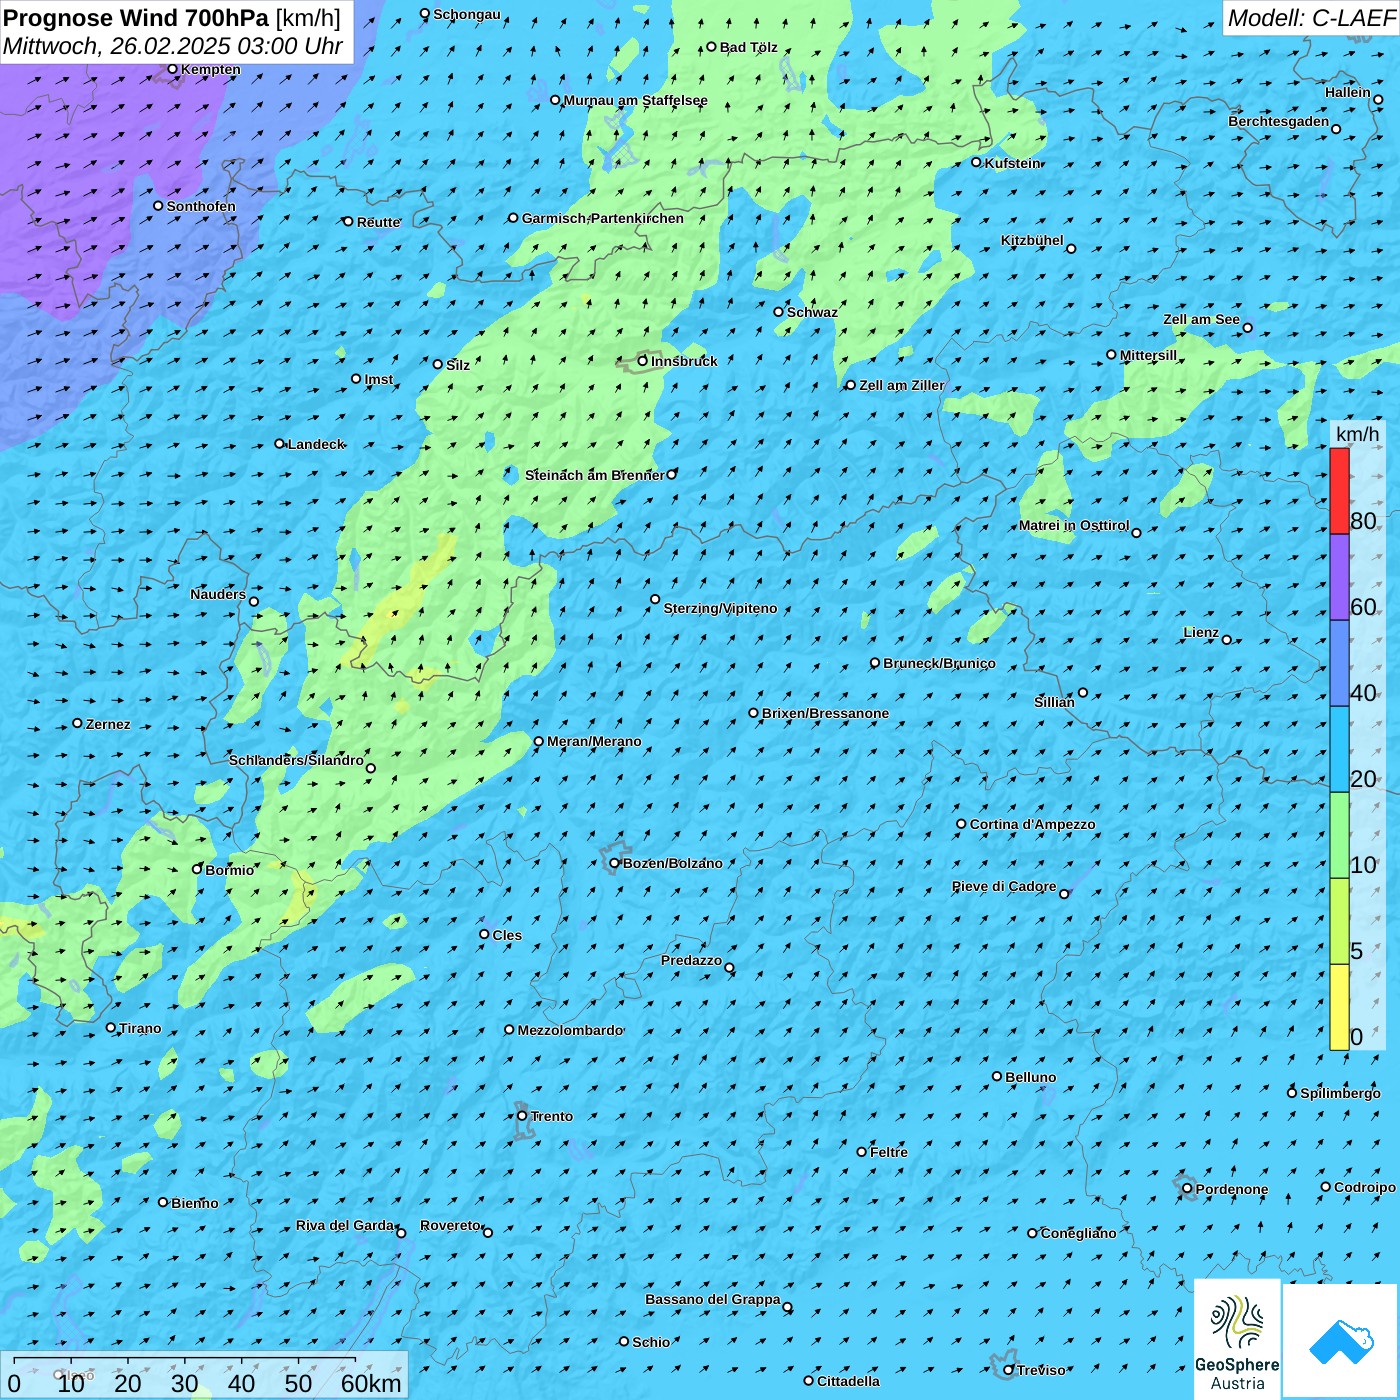The width and height of the screenshot is (1400, 1400).
Task: Click the Schlanders/Silandro label
Action: tap(296, 760)
